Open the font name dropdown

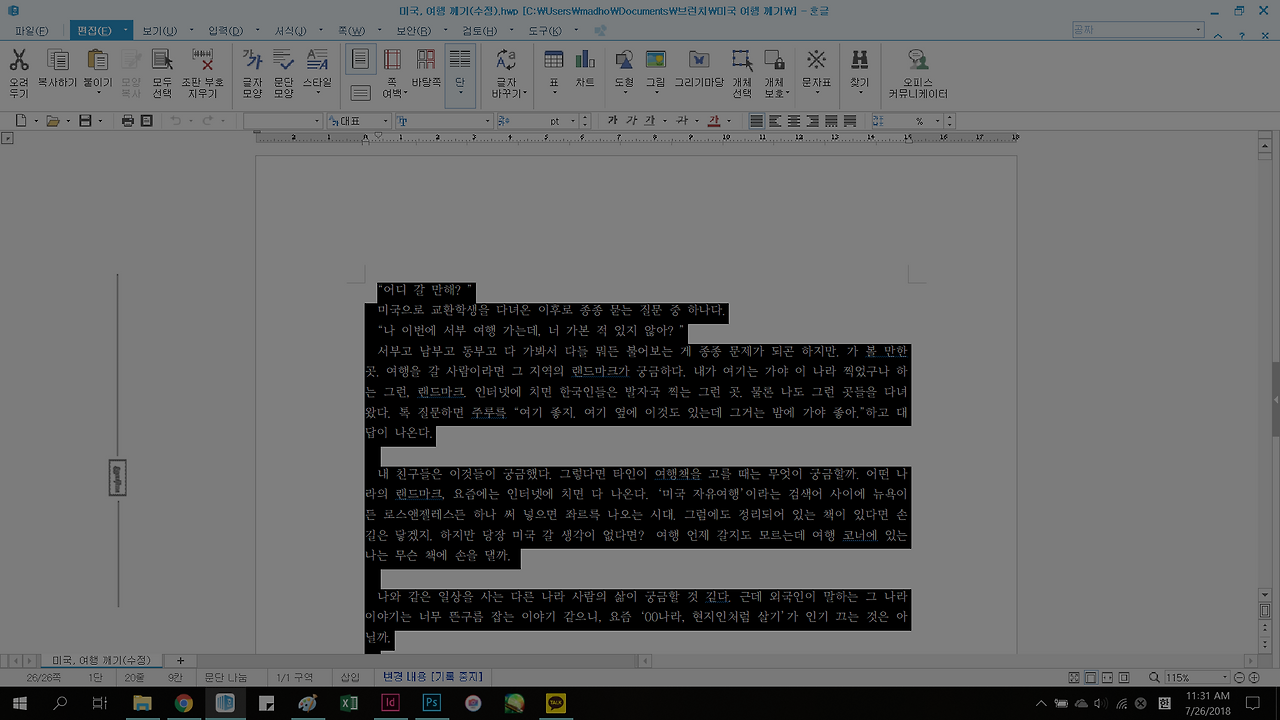(x=488, y=121)
